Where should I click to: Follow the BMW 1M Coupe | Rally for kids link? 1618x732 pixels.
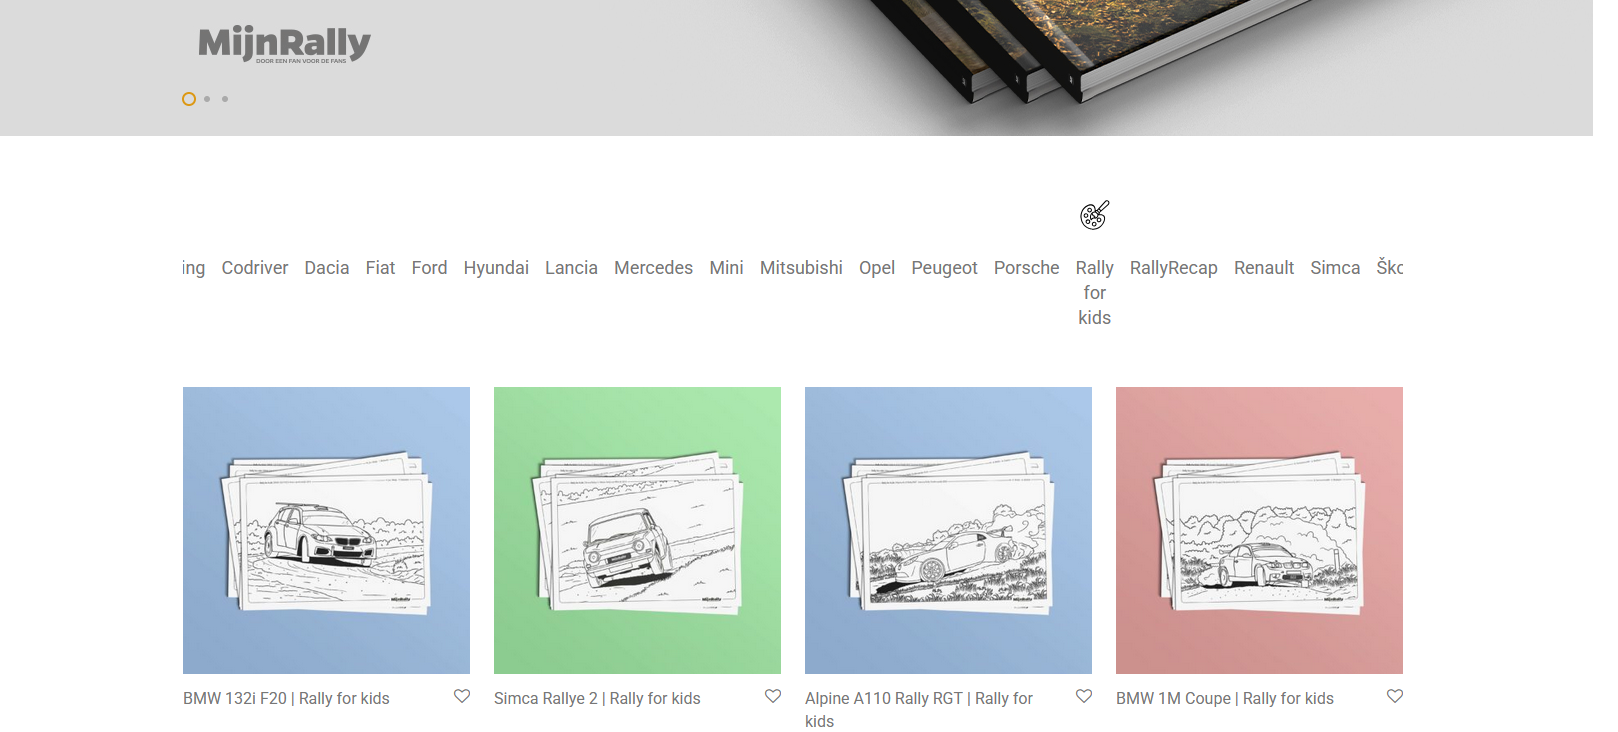pos(1225,698)
